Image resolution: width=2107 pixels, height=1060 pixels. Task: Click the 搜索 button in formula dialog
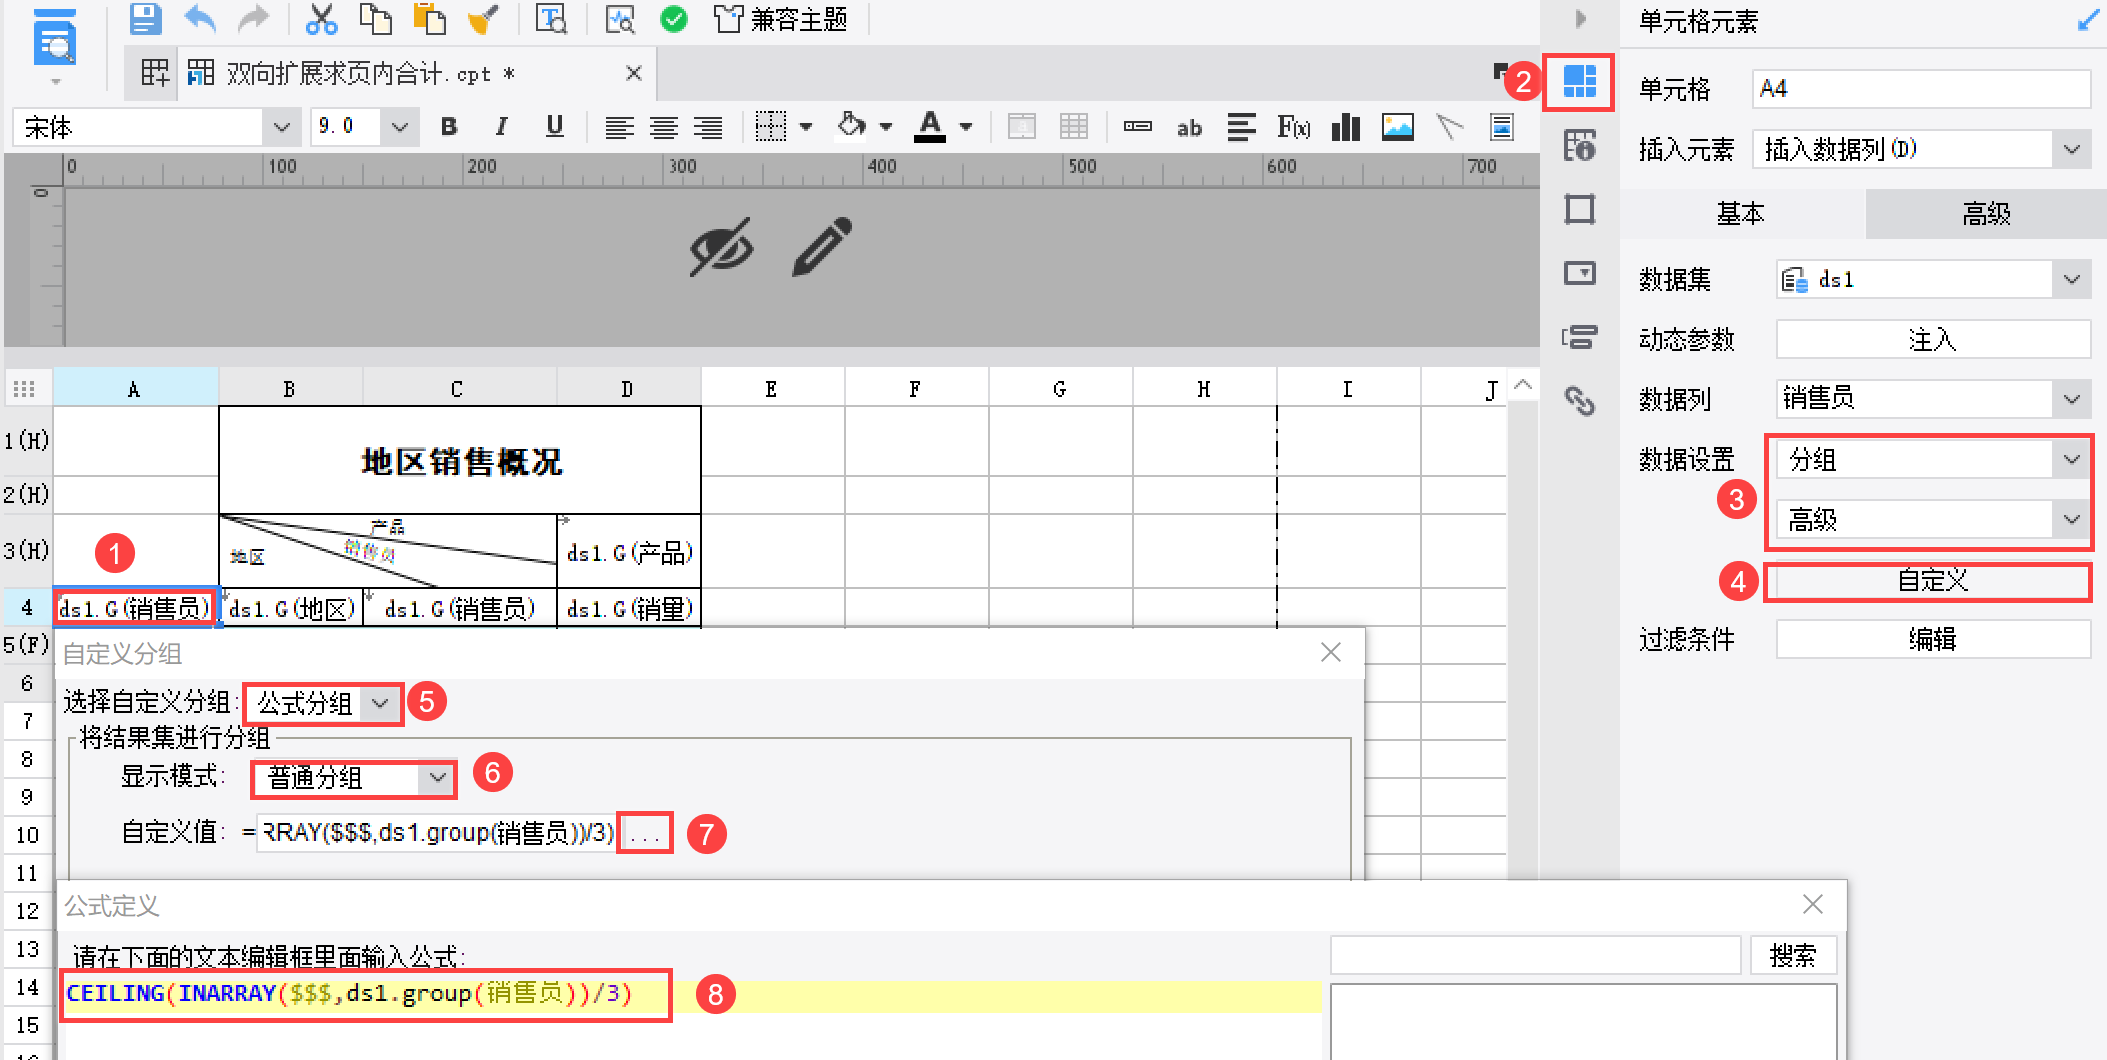point(1793,956)
